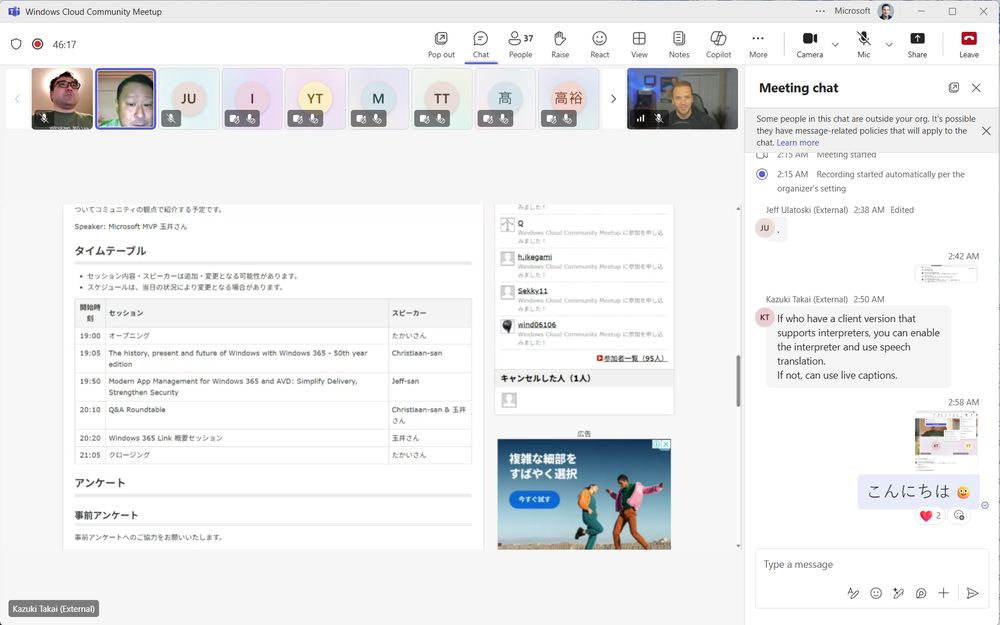Click the タイムテーブル heading

[110, 251]
